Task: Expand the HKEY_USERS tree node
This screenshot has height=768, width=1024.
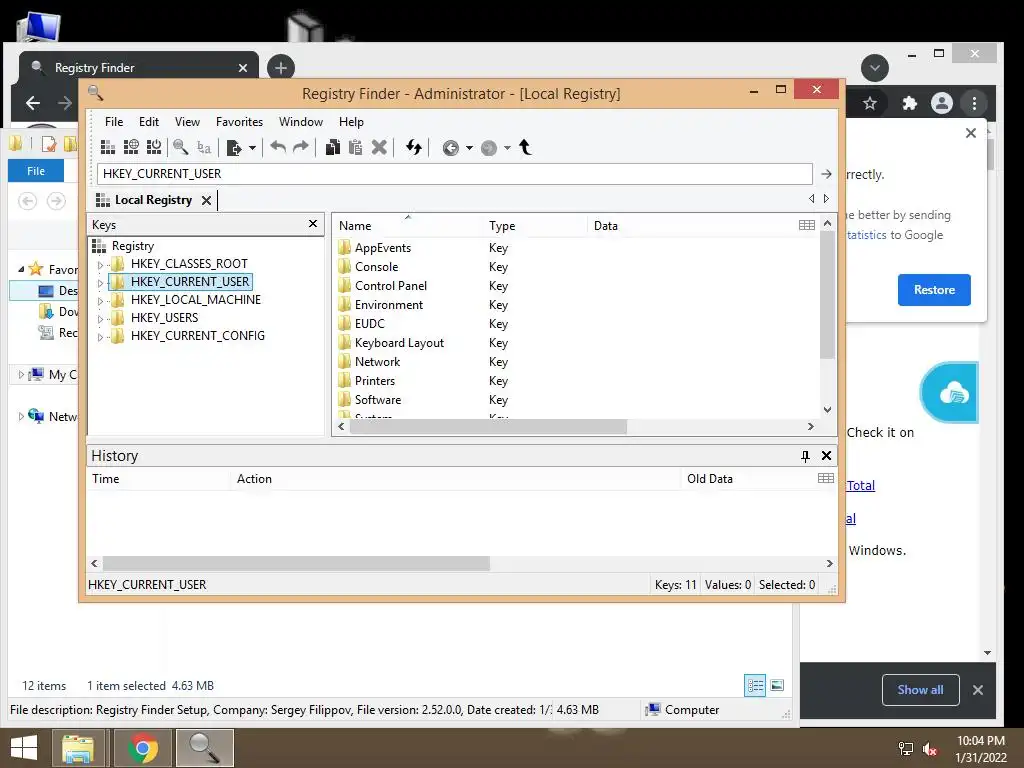Action: (x=100, y=319)
